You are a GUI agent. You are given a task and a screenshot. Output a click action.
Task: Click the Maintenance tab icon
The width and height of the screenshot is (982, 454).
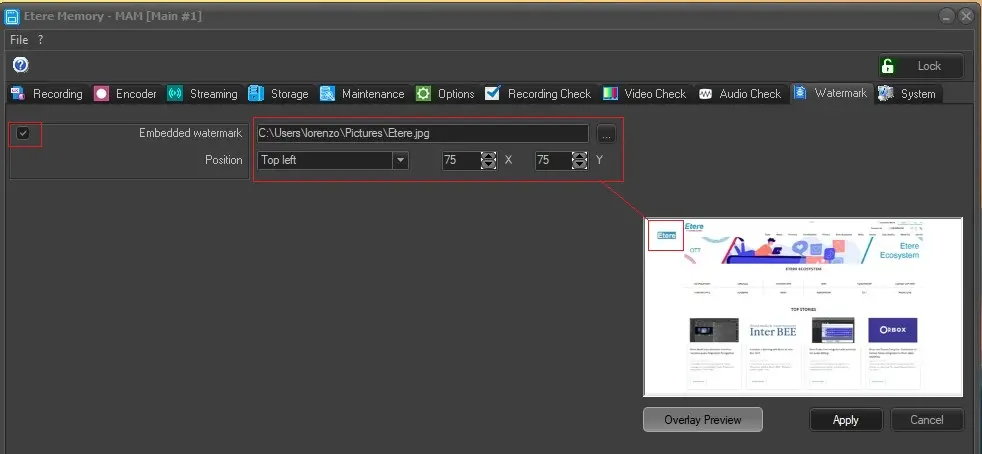tap(327, 94)
